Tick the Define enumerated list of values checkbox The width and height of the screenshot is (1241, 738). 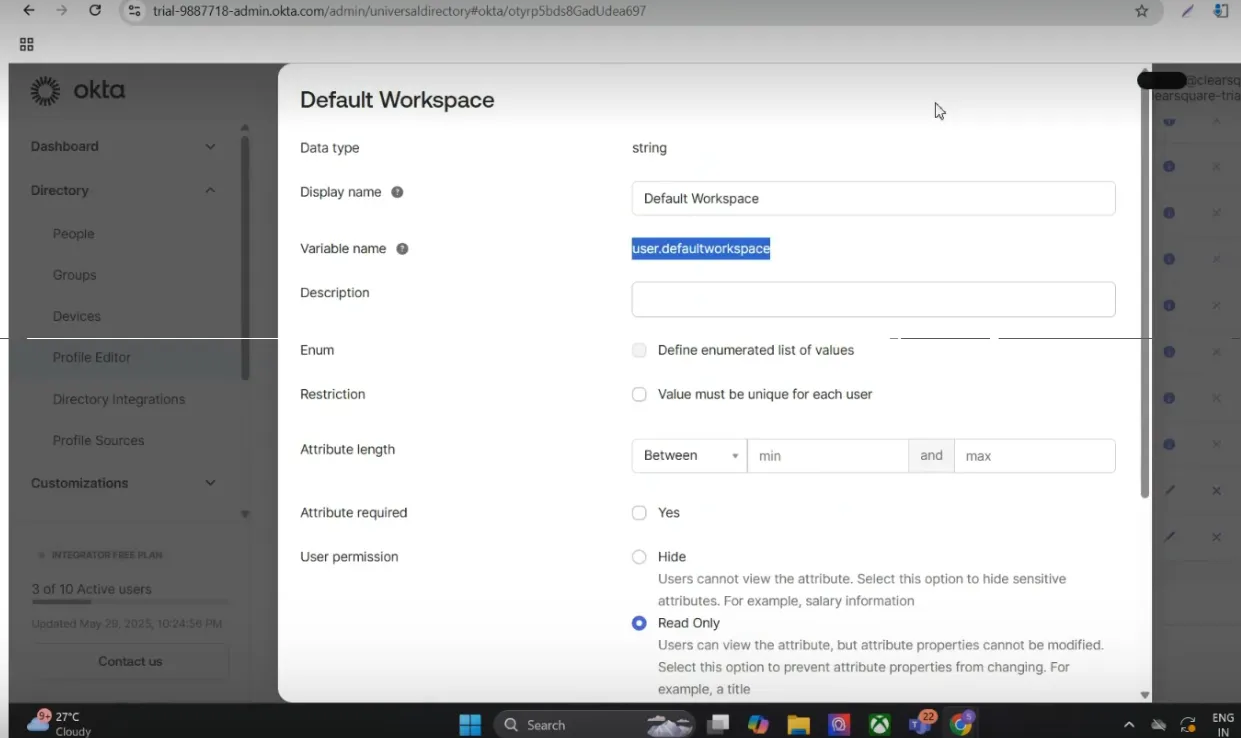[639, 350]
